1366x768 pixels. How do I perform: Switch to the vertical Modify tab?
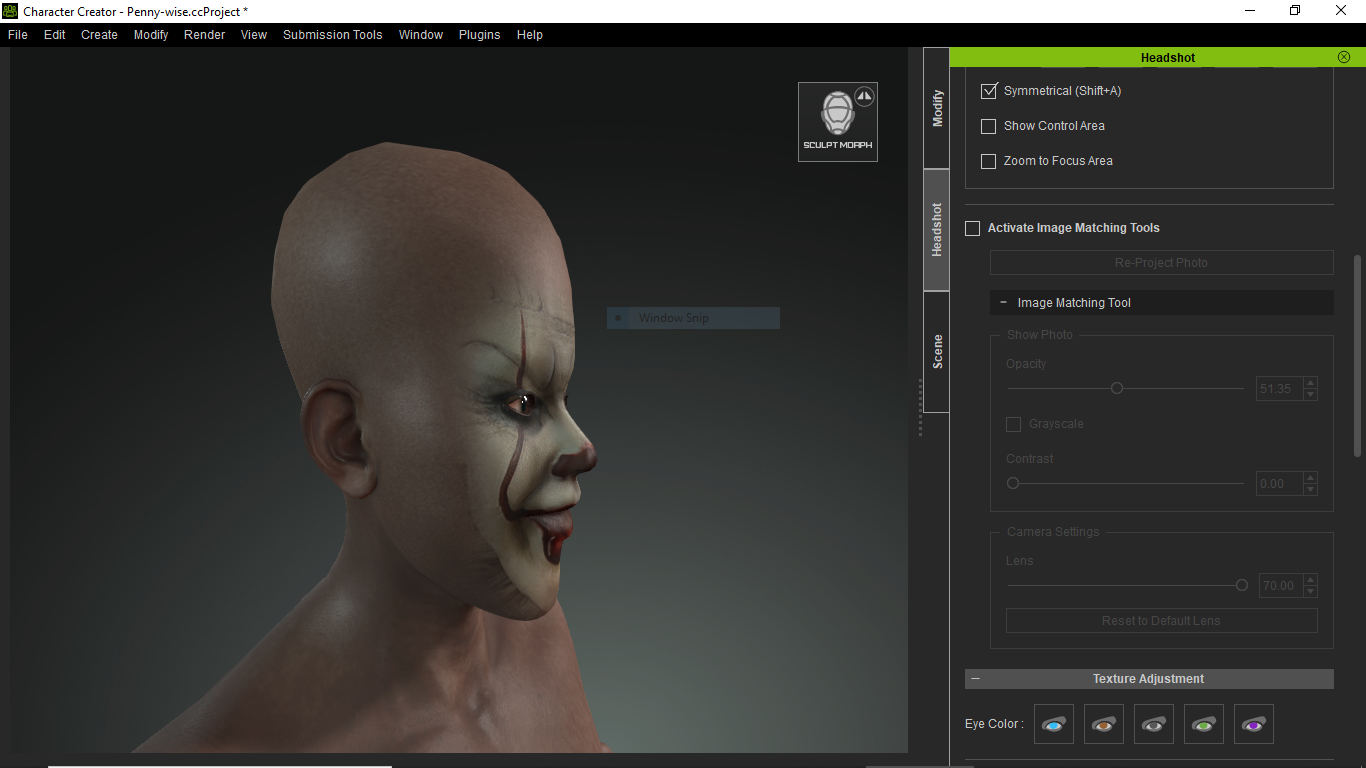tap(937, 108)
